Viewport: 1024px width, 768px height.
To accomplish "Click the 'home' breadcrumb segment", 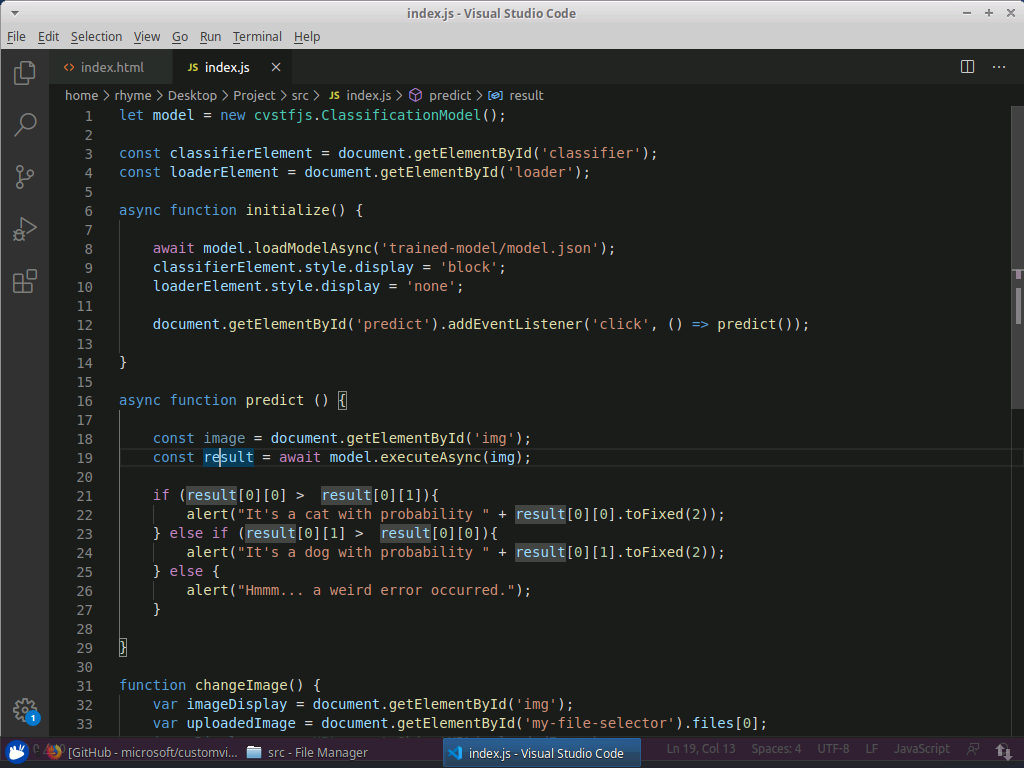I will pos(82,95).
